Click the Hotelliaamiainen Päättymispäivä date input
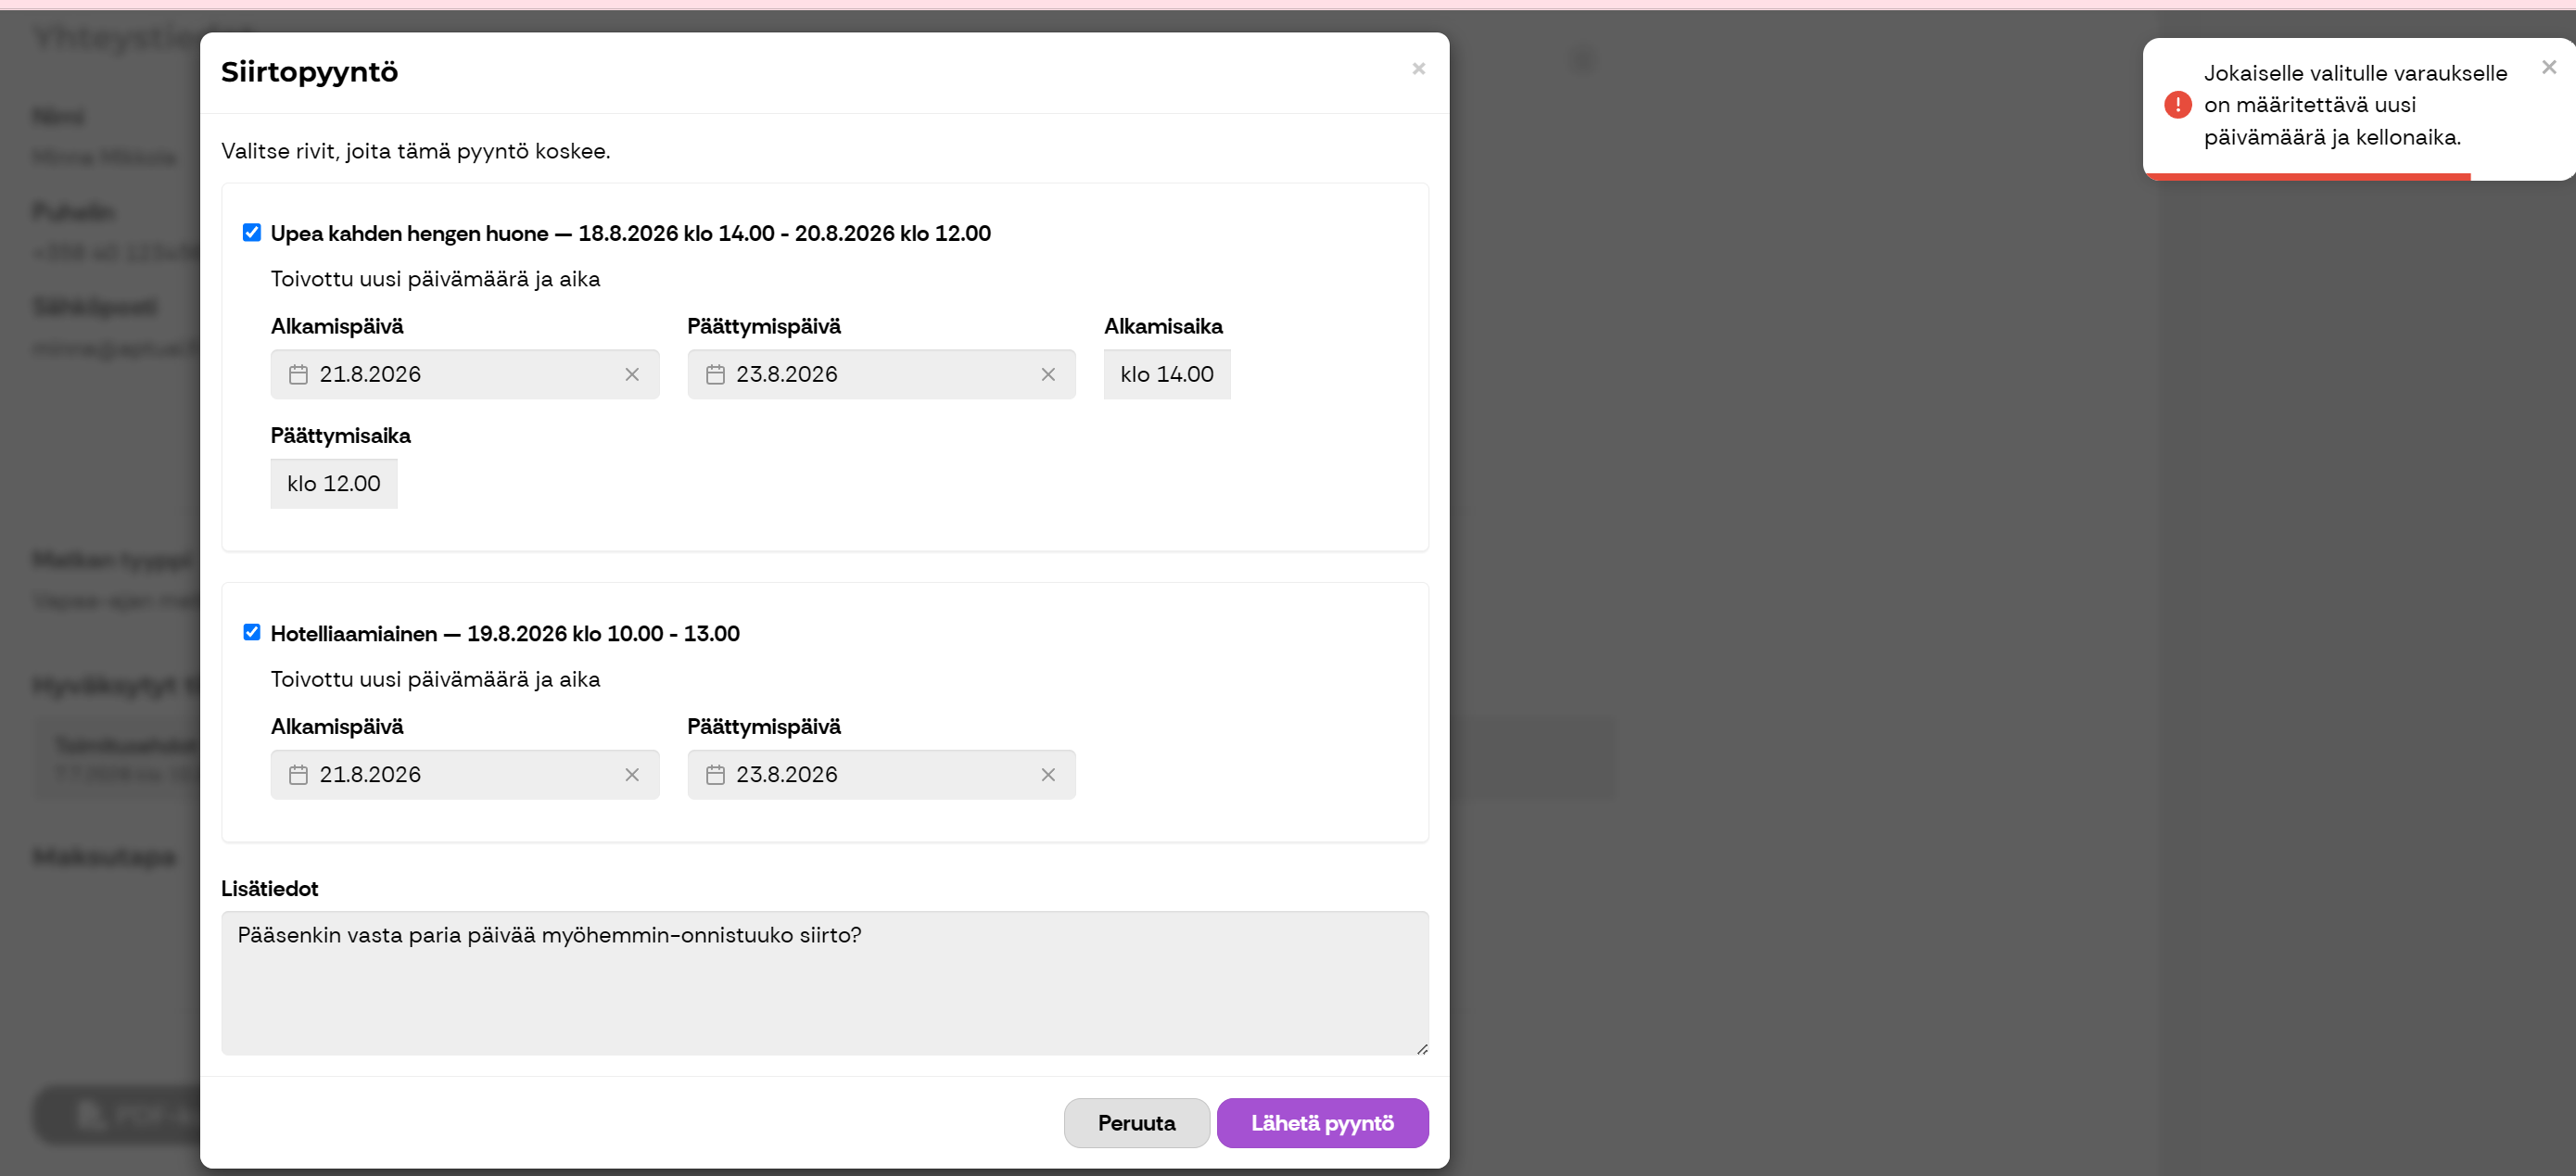 (x=881, y=774)
